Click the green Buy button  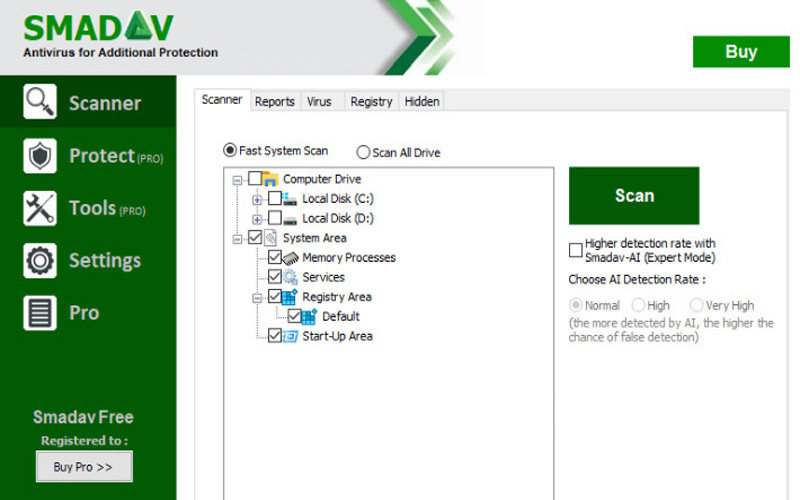coord(741,52)
